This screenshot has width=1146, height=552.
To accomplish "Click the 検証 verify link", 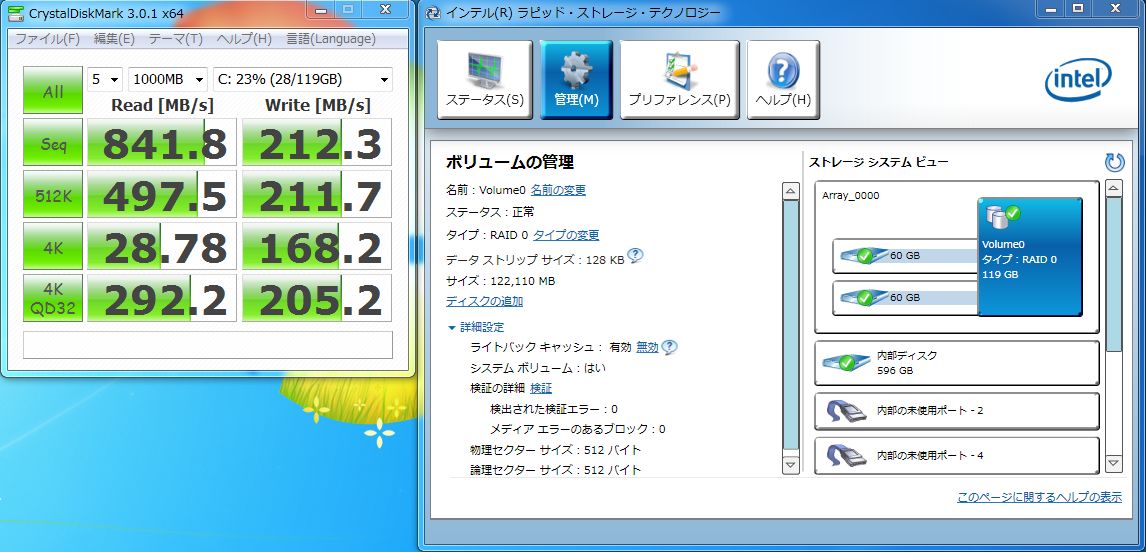I will point(541,388).
